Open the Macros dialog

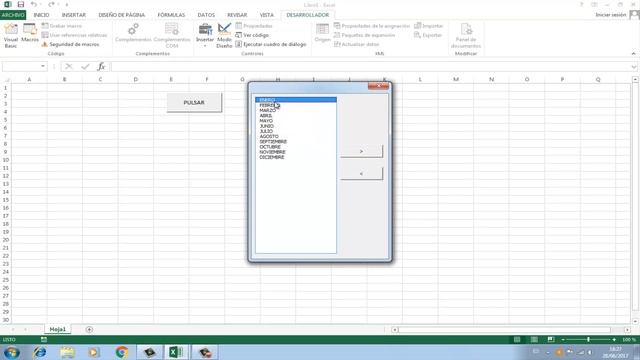click(x=30, y=33)
